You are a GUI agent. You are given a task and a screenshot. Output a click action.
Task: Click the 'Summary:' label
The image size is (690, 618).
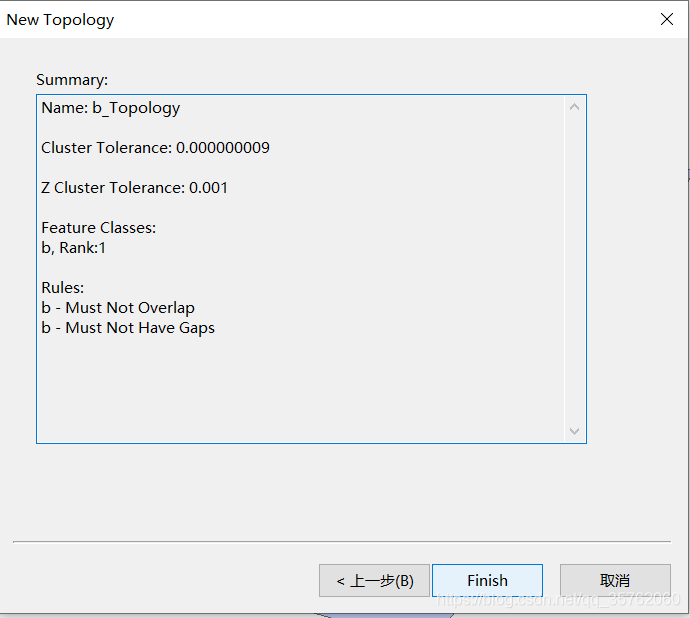point(72,80)
